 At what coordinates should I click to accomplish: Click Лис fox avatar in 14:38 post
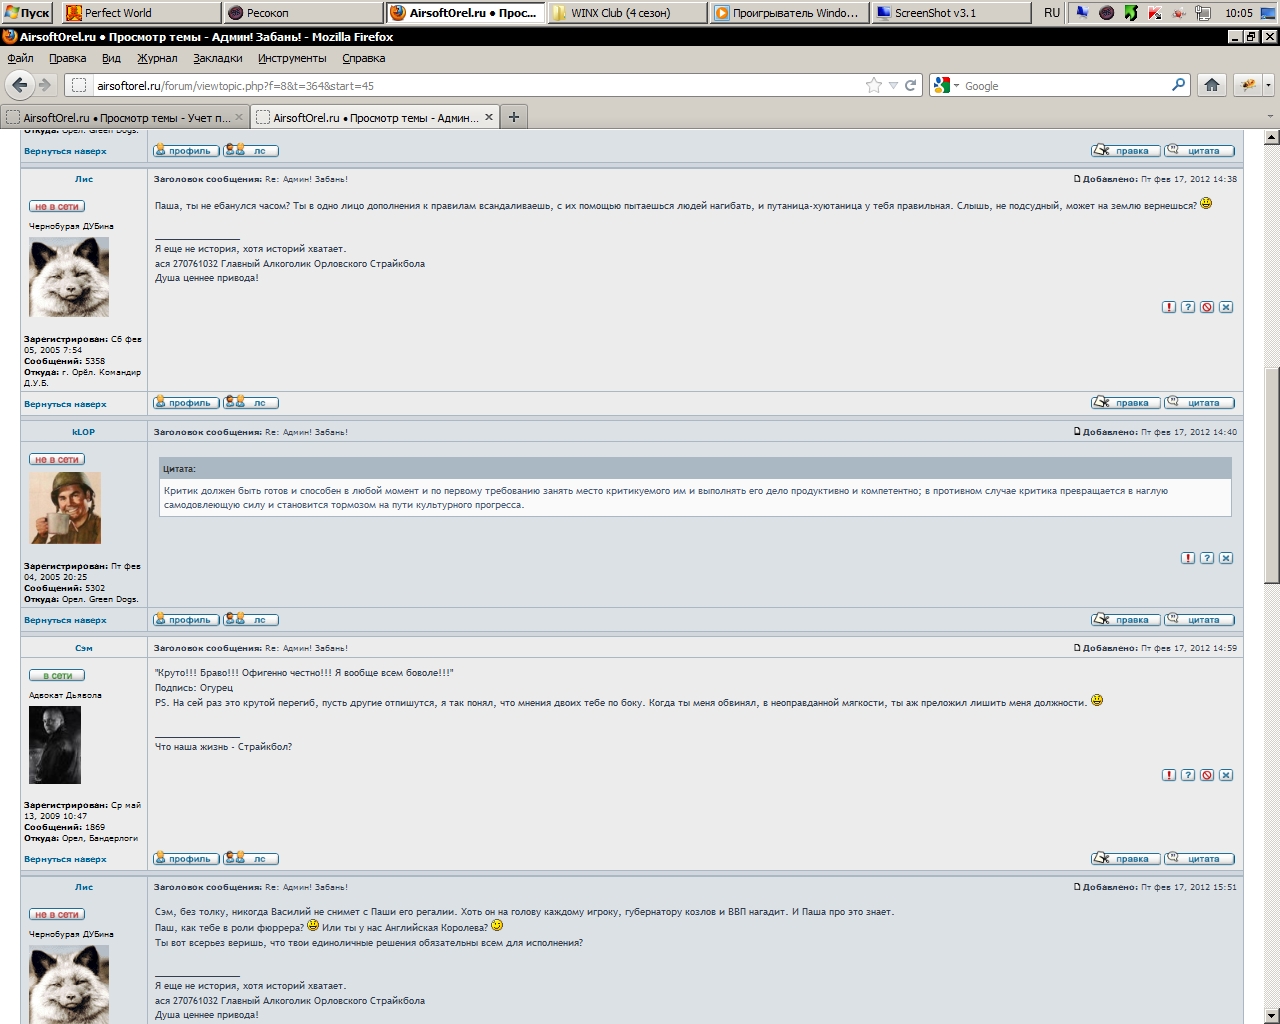69,277
